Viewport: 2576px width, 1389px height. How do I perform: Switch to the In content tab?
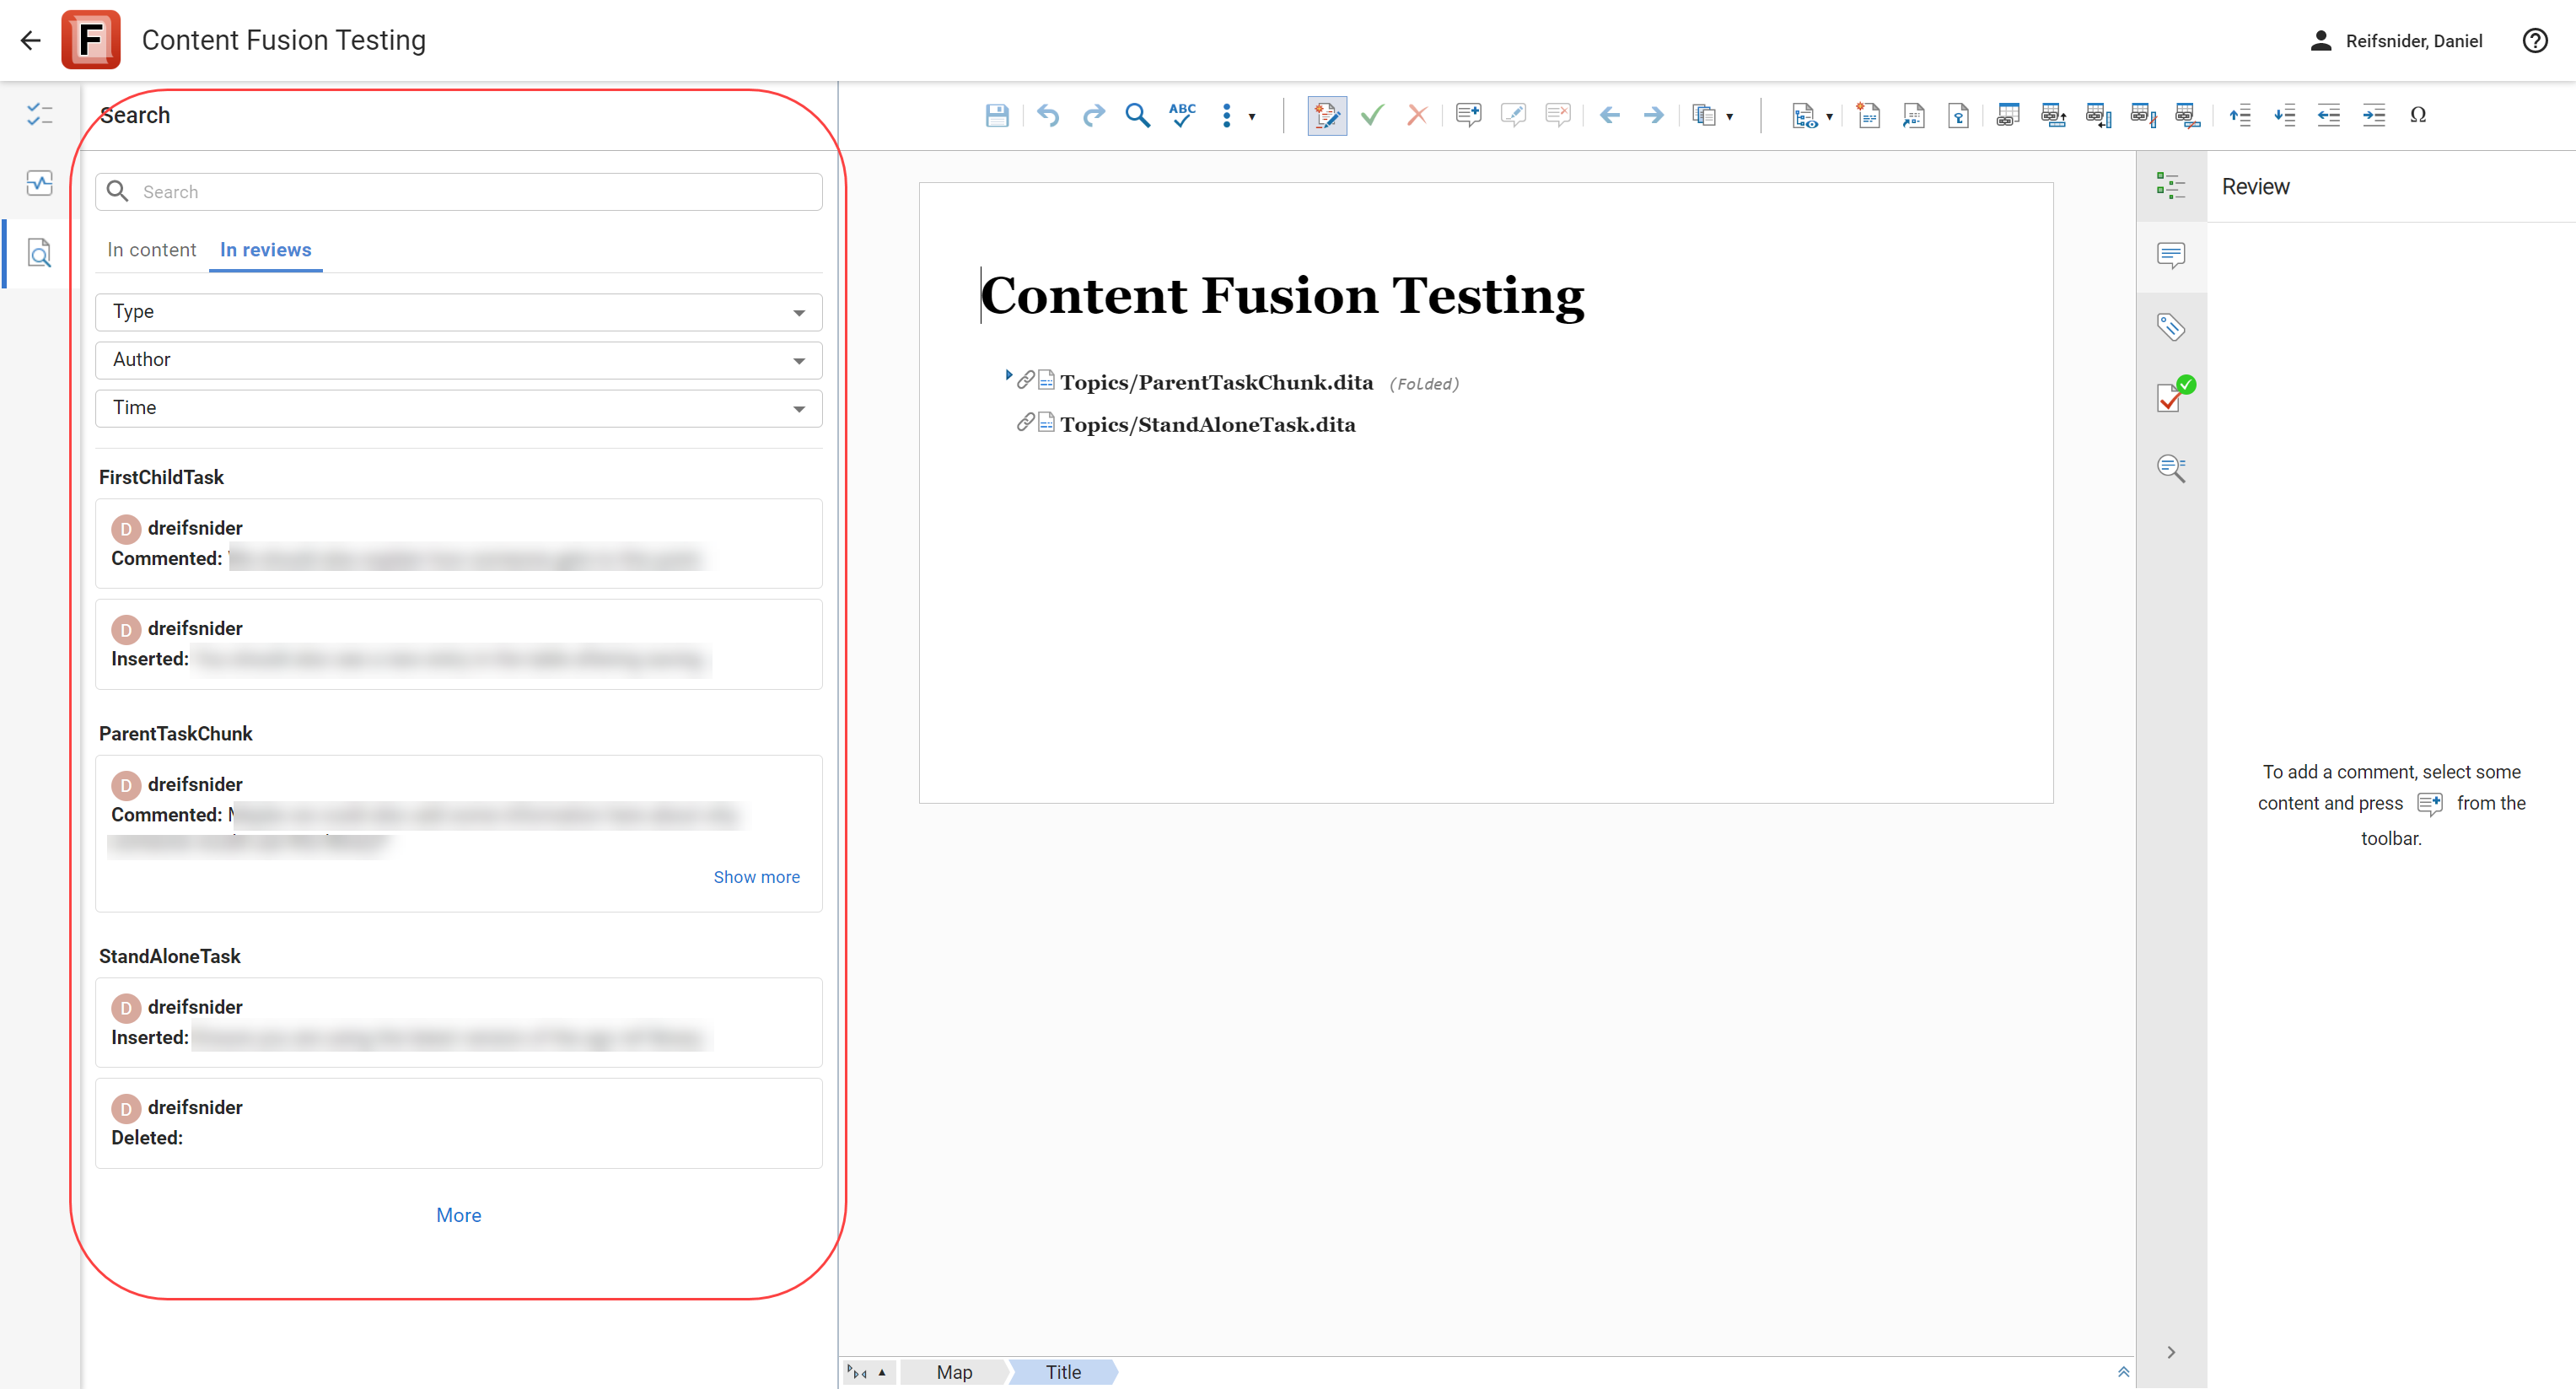point(152,250)
